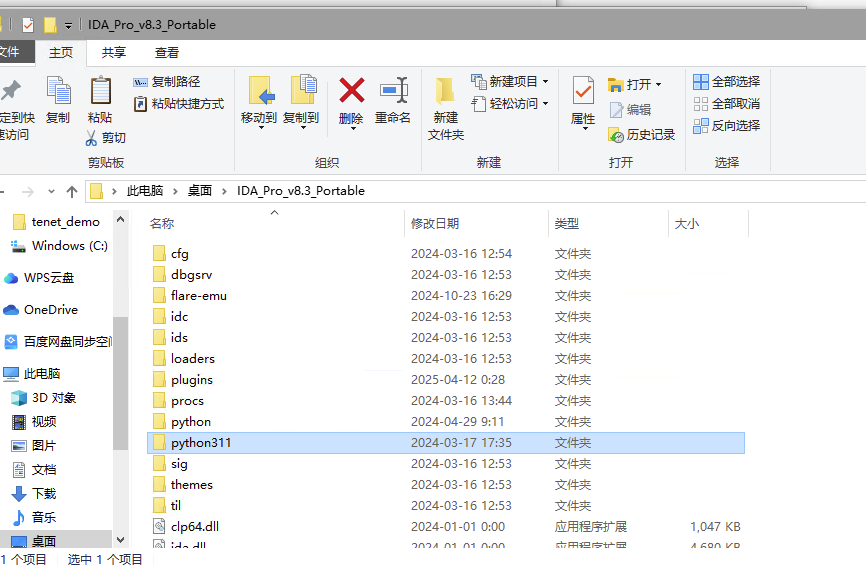This screenshot has width=866, height=570.
Task: Open recent locations dropdown arrow
Action: [x=51, y=192]
